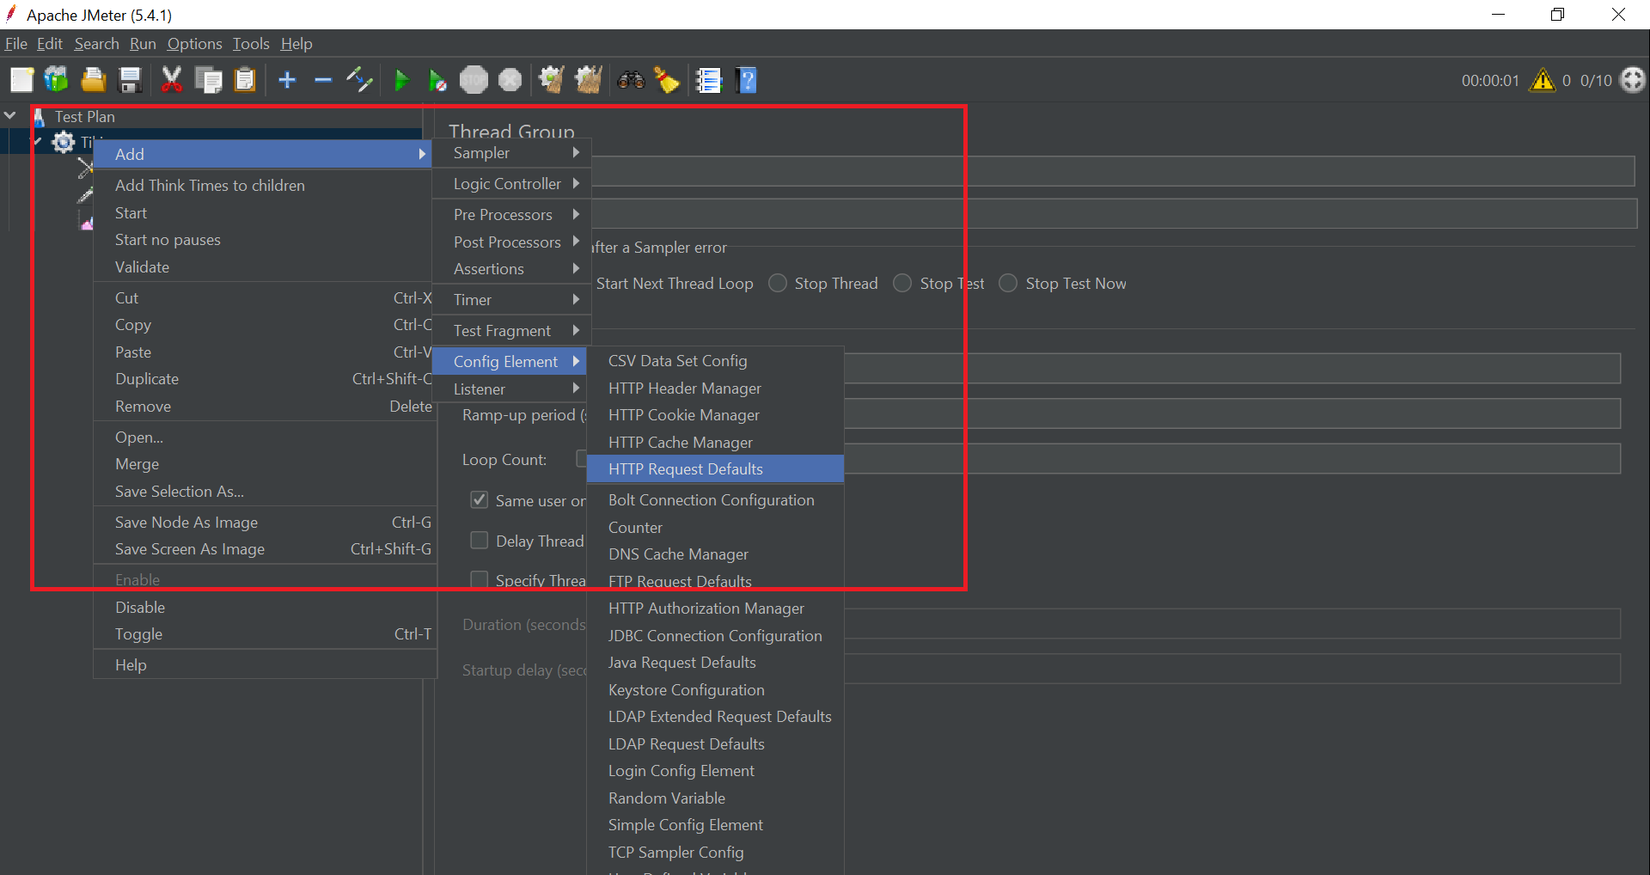Click the binoculars Search toolbar icon

point(631,80)
